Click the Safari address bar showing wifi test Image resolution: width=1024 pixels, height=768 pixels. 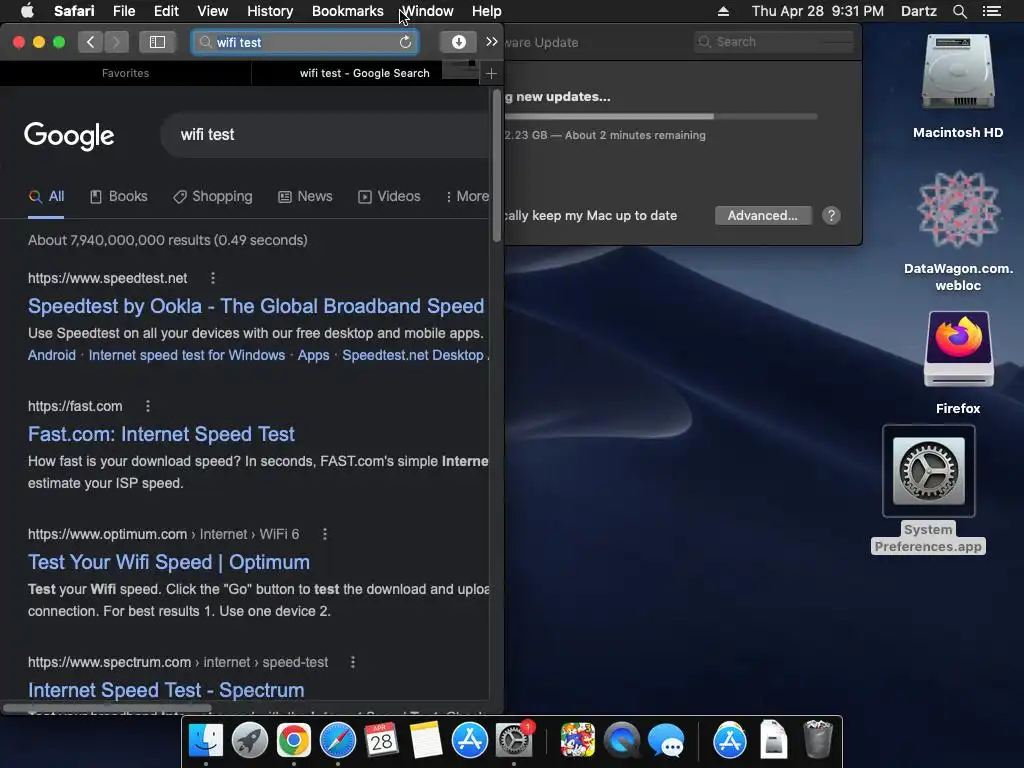(x=305, y=42)
